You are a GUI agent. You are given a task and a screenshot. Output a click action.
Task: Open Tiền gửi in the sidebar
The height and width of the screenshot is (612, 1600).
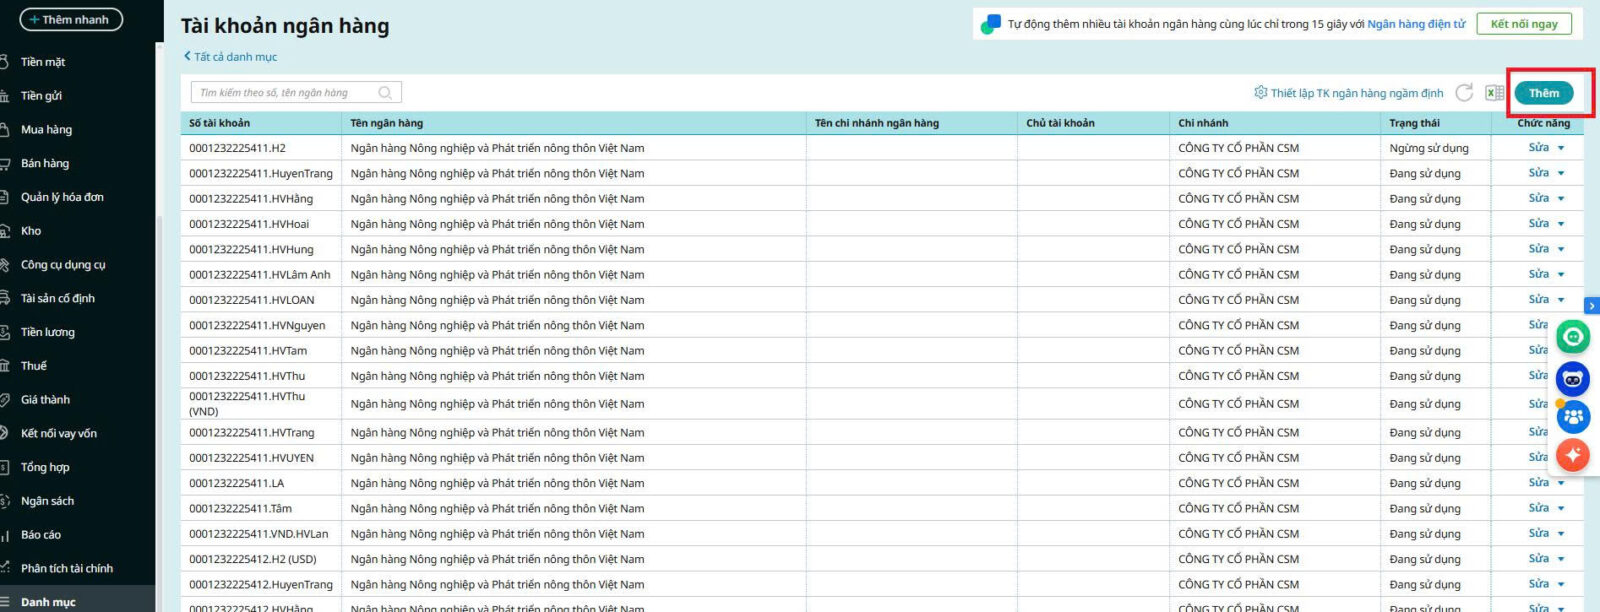(x=41, y=96)
